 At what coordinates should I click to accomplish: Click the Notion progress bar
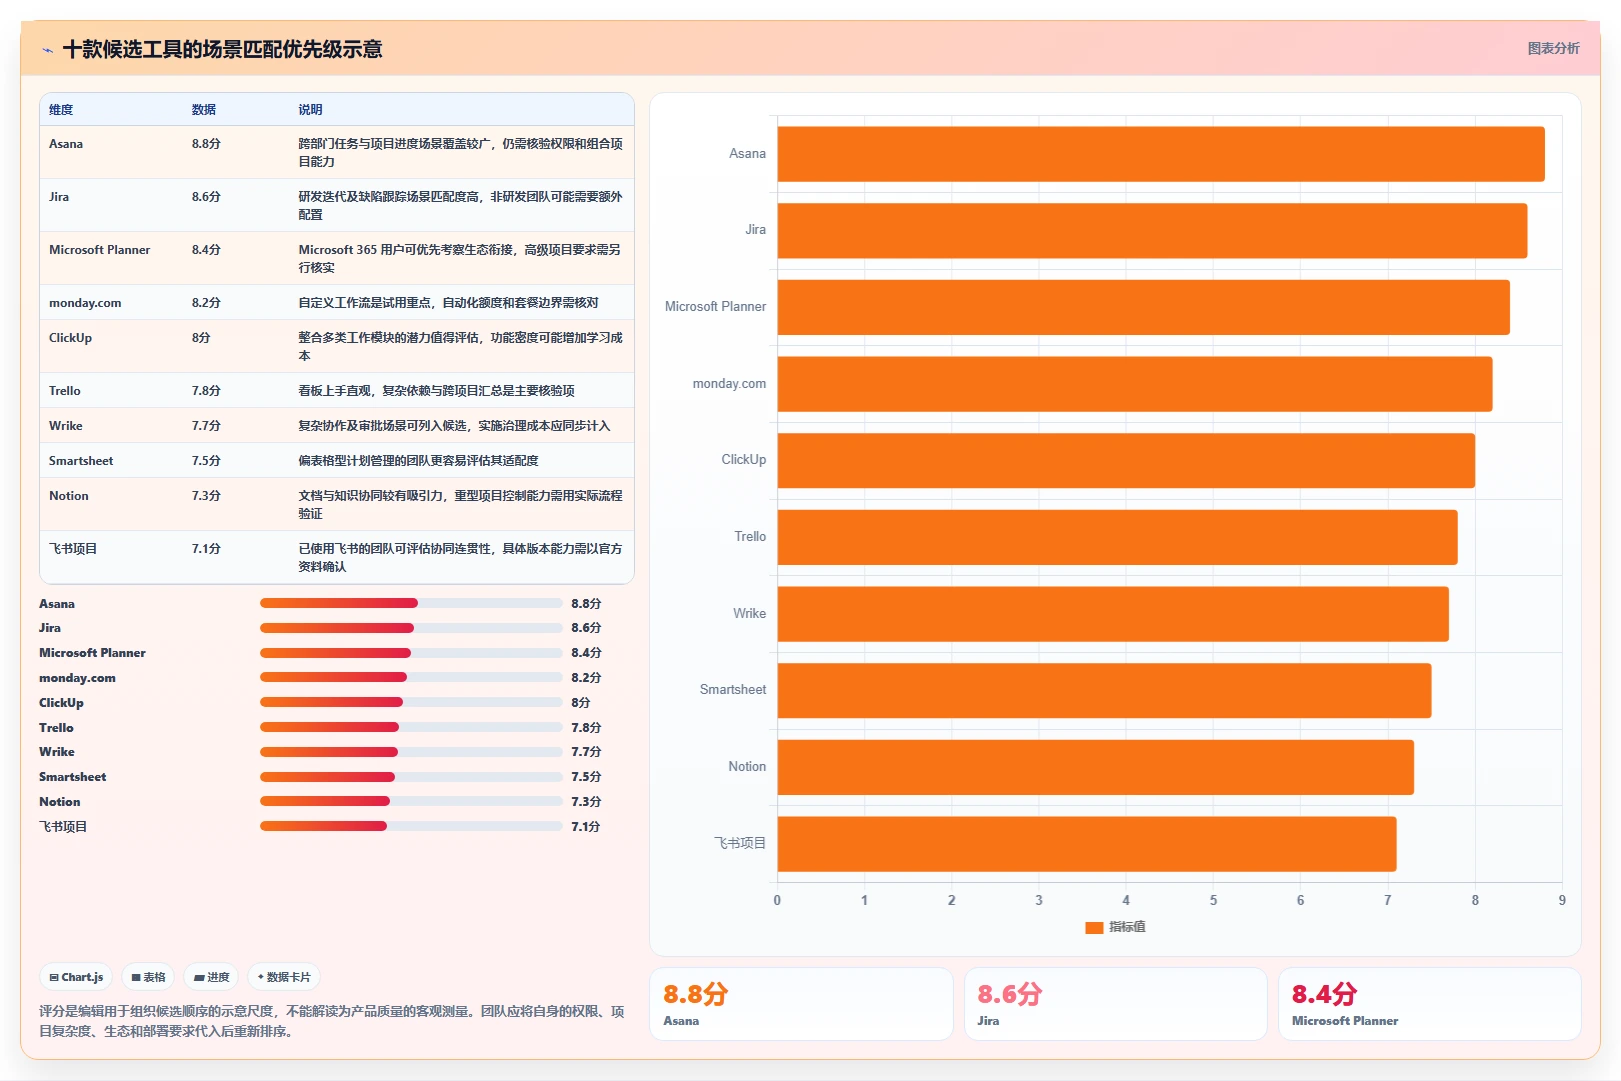(411, 801)
